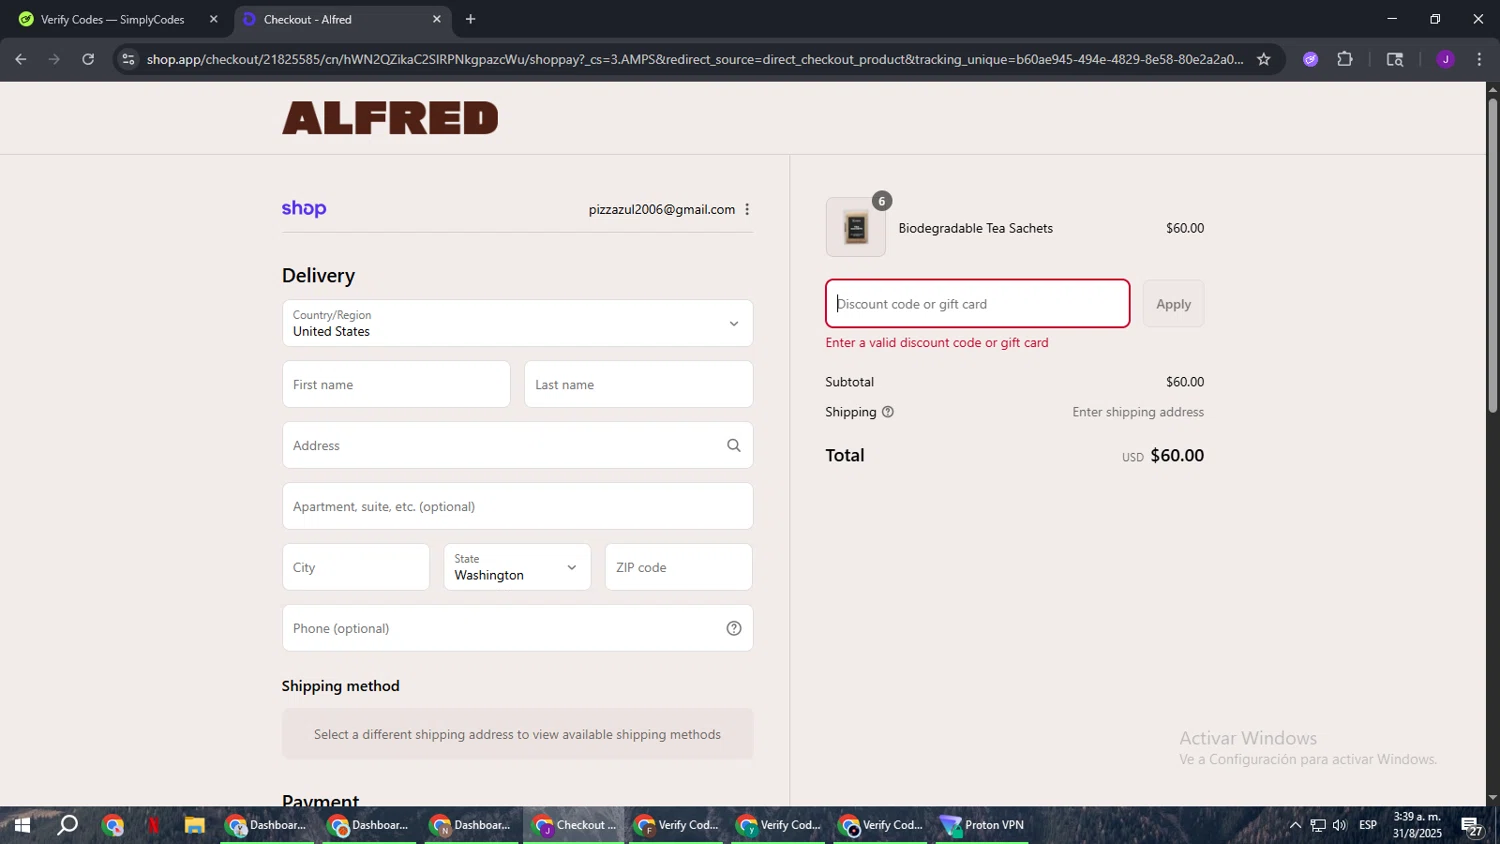1500x844 pixels.
Task: Open the Windows notification center
Action: 1472,825
